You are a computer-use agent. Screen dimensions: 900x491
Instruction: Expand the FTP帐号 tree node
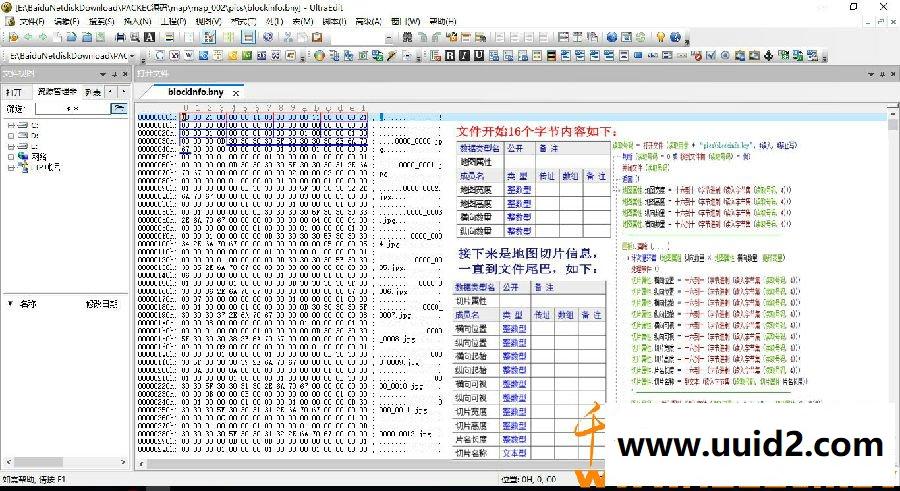click(x=10, y=168)
